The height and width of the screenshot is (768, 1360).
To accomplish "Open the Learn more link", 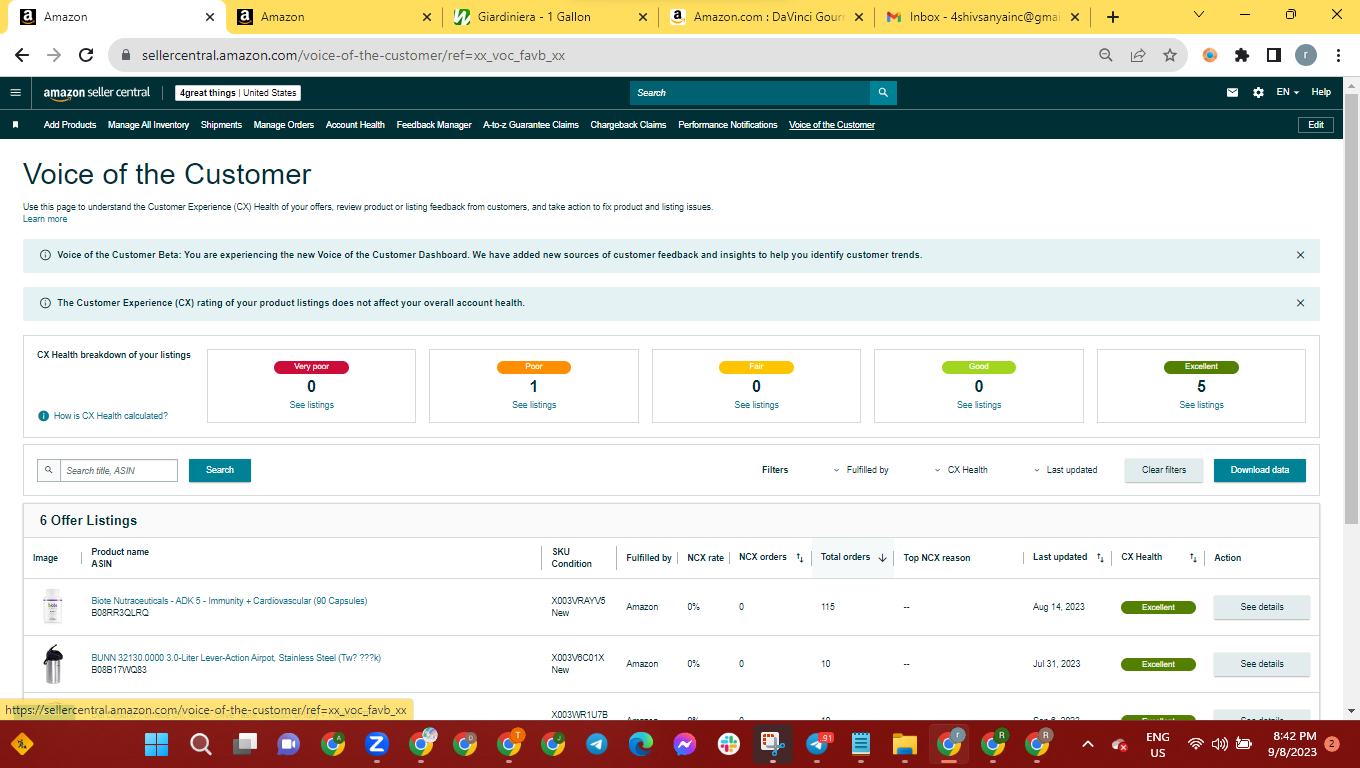I will pyautogui.click(x=45, y=219).
